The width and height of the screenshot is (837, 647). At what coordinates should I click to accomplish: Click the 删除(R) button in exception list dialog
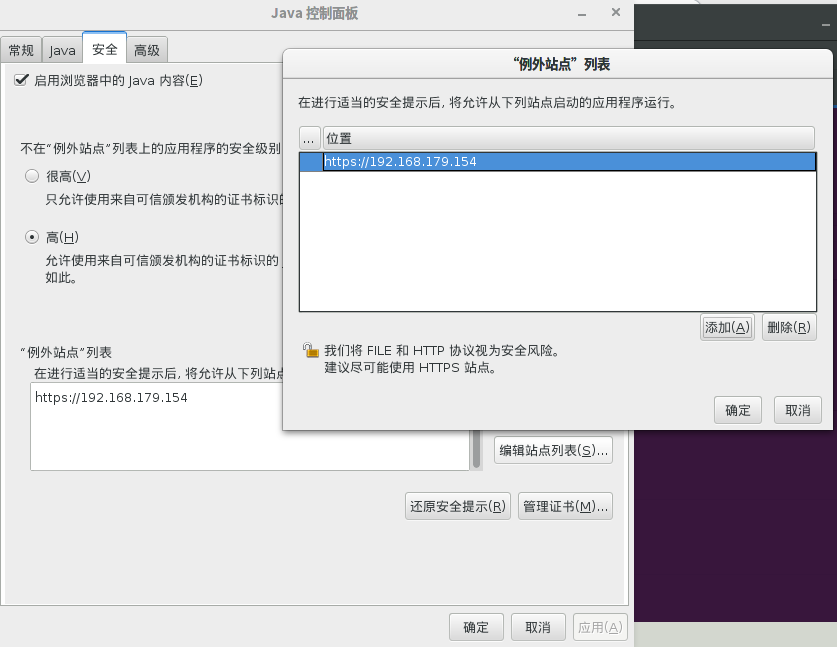coord(789,327)
